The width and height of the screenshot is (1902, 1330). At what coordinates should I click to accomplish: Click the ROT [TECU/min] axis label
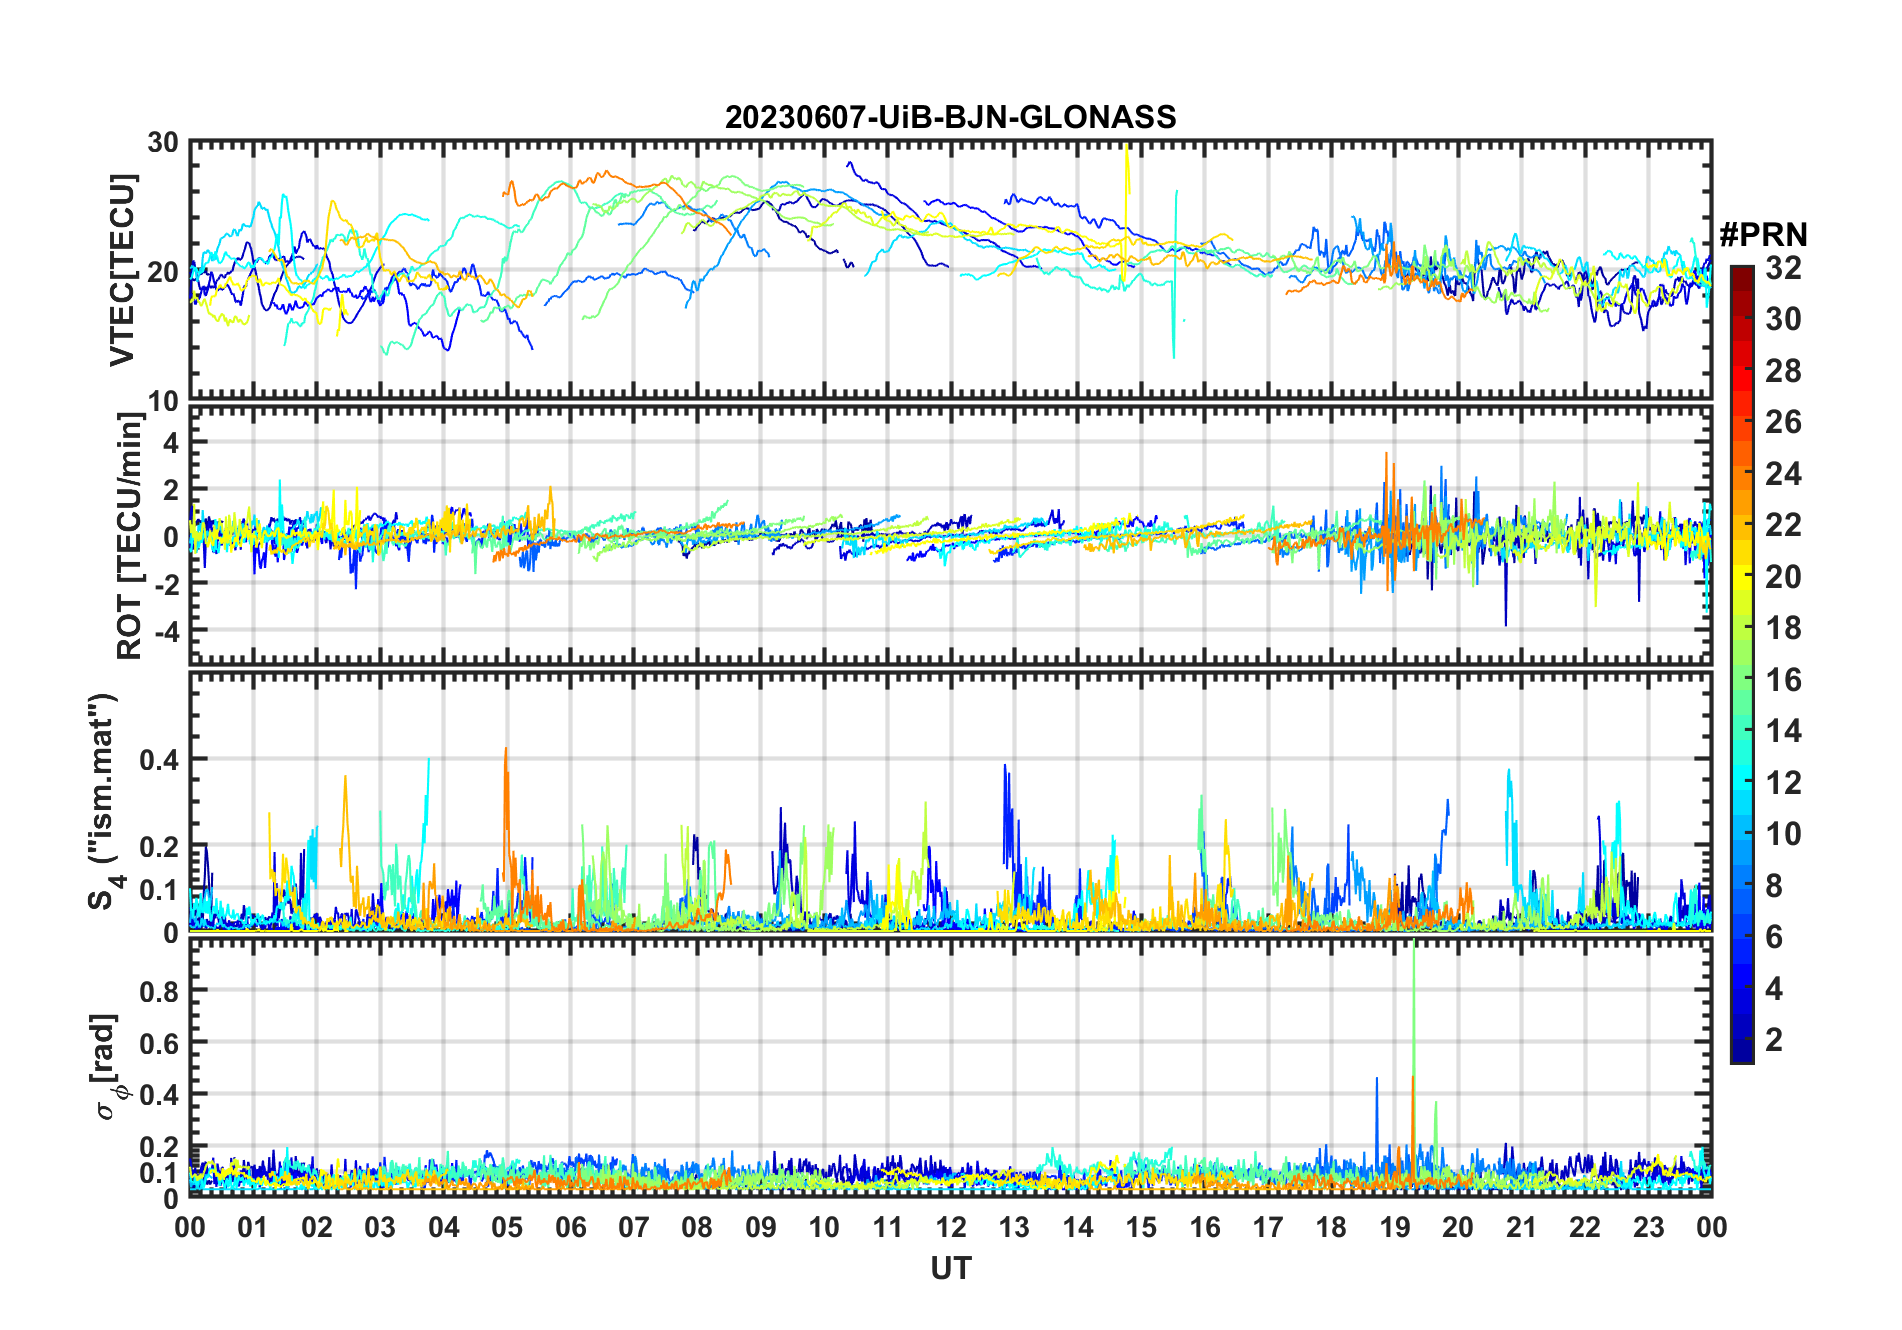click(129, 535)
